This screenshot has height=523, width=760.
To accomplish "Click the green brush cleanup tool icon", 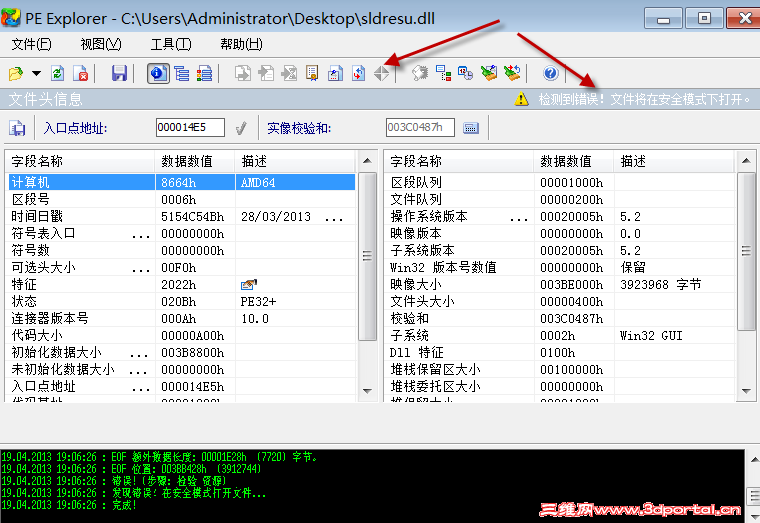I will pyautogui.click(x=489, y=74).
